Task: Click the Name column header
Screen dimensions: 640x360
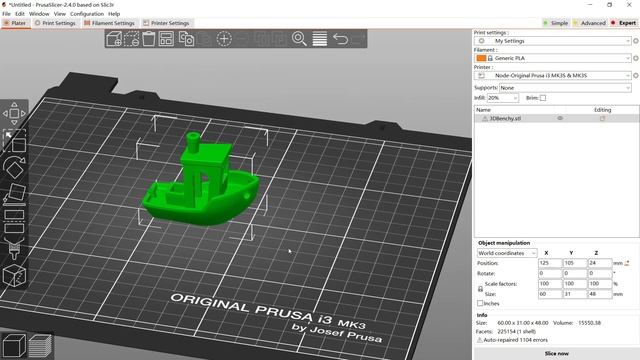Action: coord(483,110)
